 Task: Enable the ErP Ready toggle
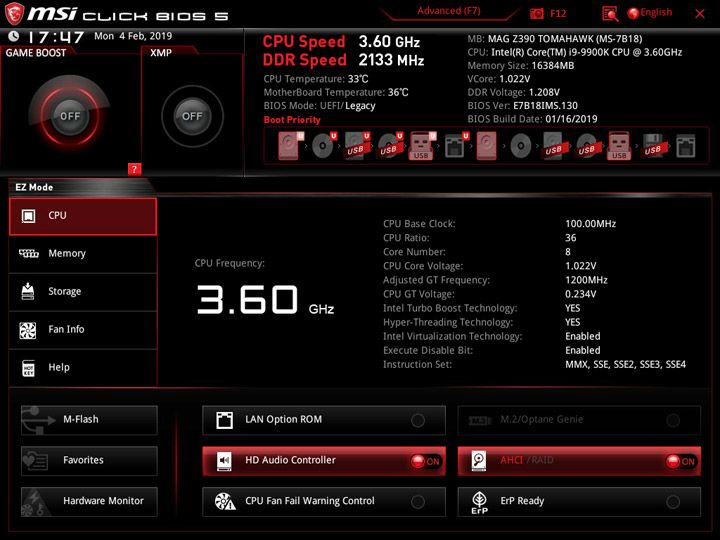tap(673, 501)
